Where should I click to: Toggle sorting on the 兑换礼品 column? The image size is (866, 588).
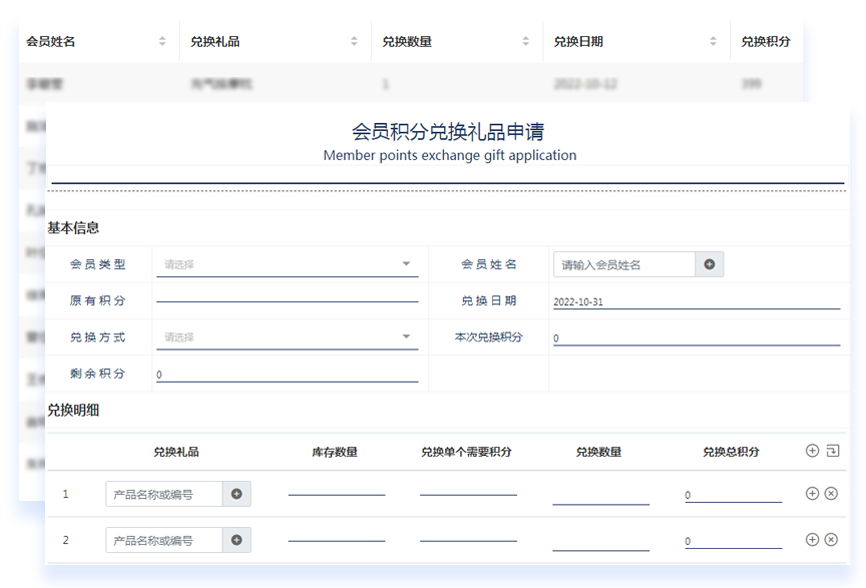click(x=355, y=42)
